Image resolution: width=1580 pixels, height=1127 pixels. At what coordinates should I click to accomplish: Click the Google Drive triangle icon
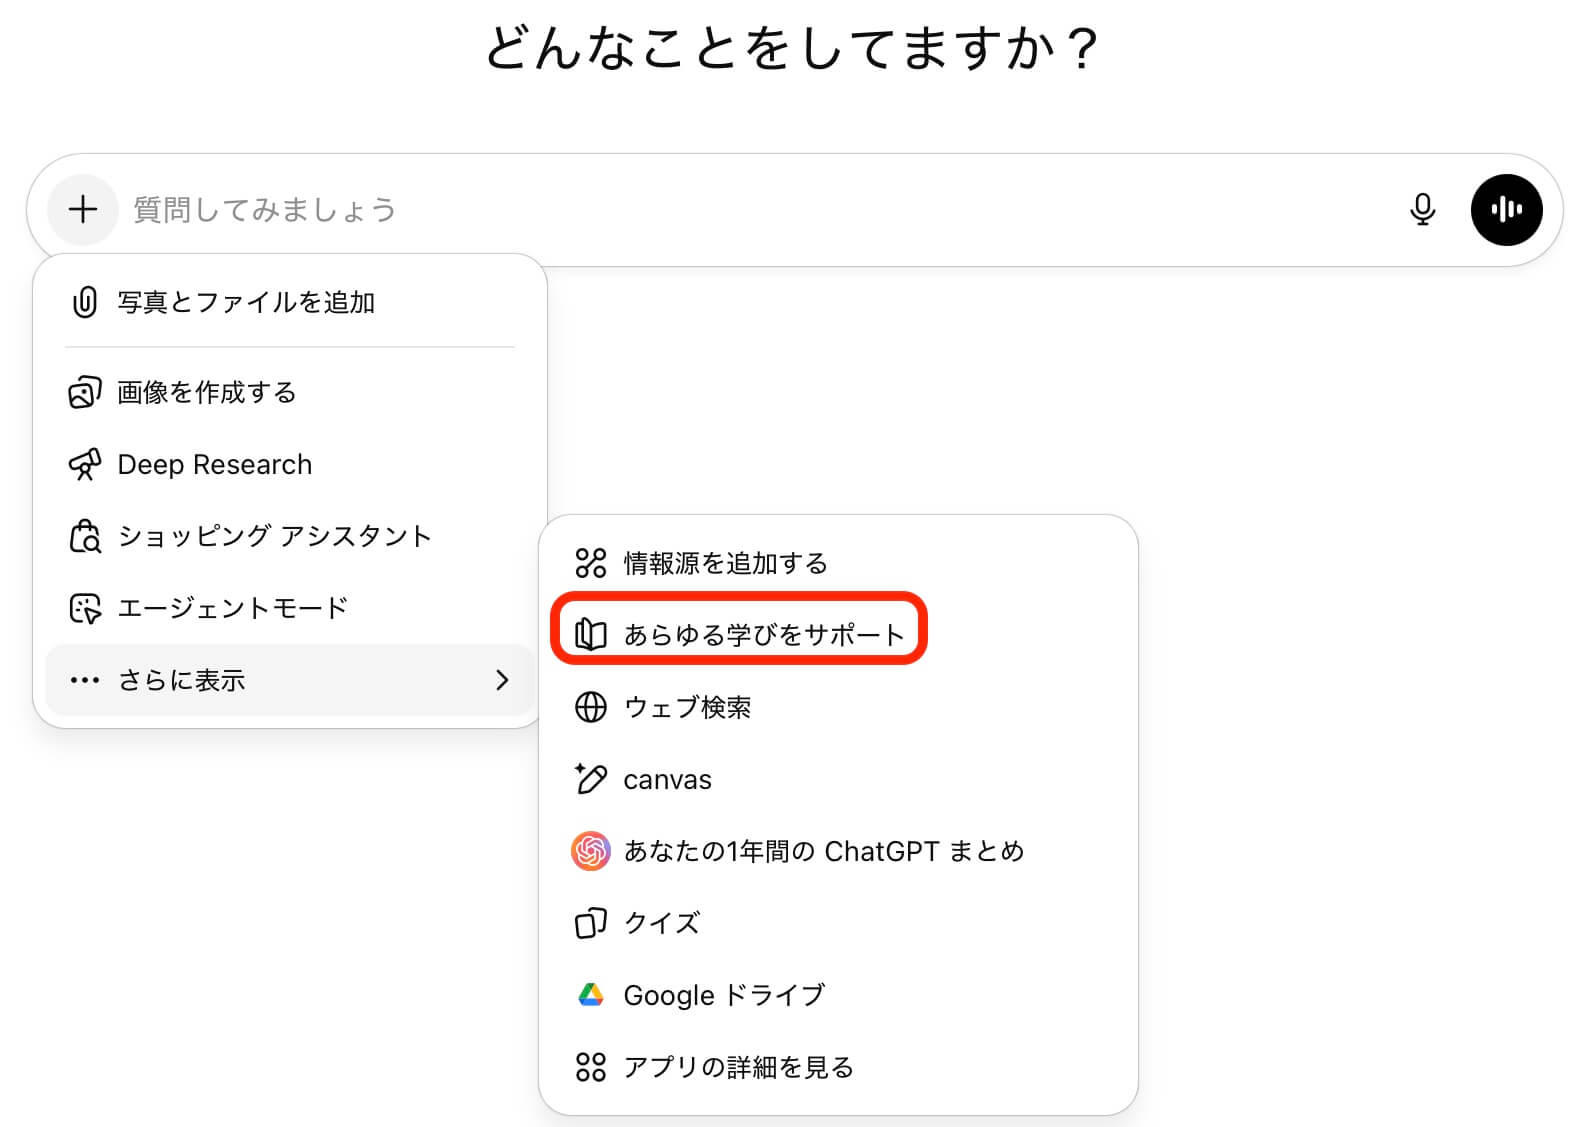point(591,995)
